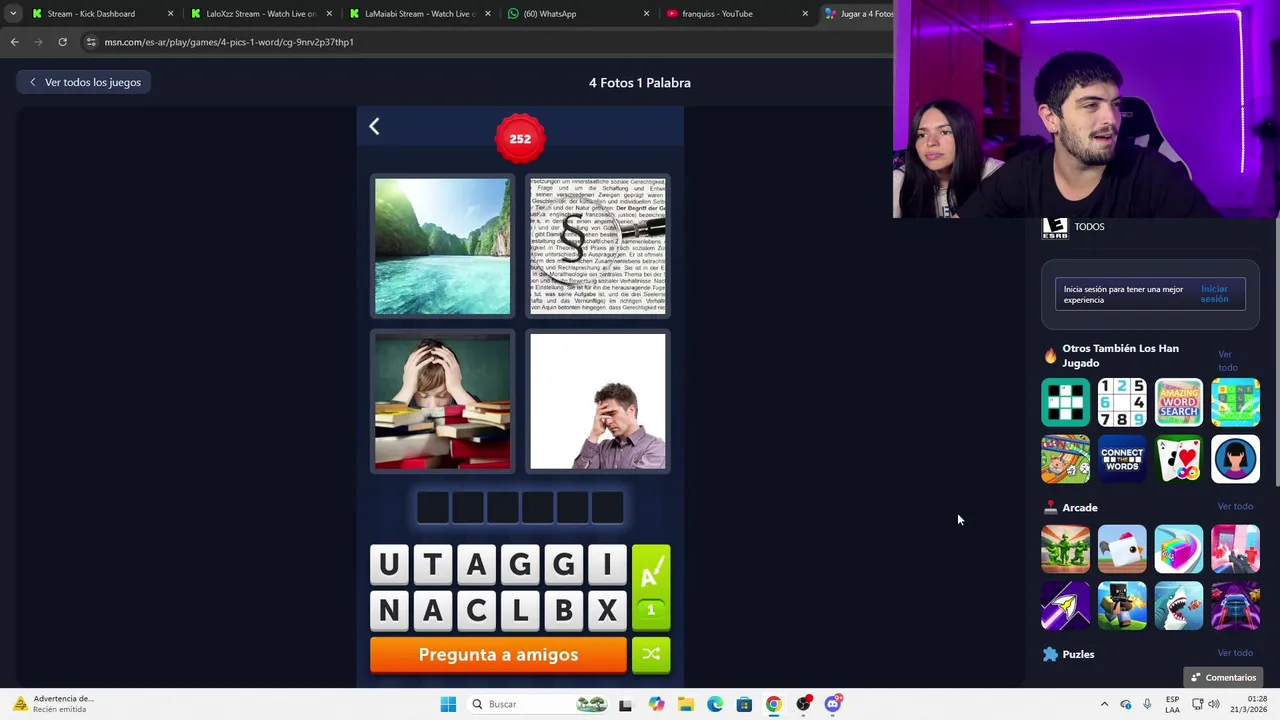Click Pregunta a amigos button
This screenshot has height=720, width=1280.
tap(498, 654)
